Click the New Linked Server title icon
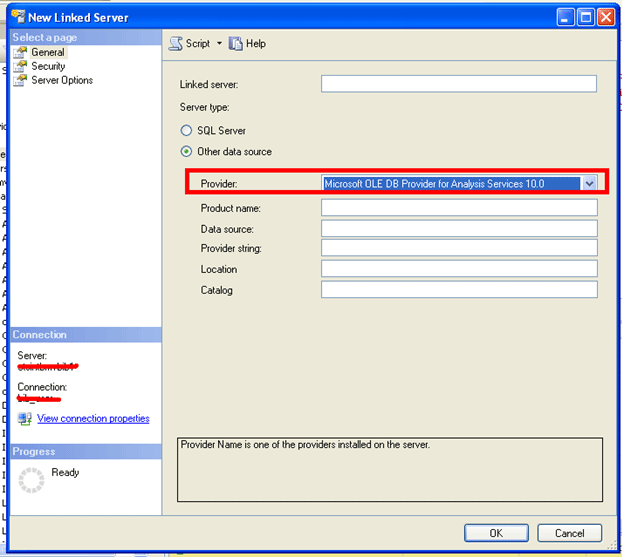Viewport: 622px width, 557px height. (x=18, y=17)
